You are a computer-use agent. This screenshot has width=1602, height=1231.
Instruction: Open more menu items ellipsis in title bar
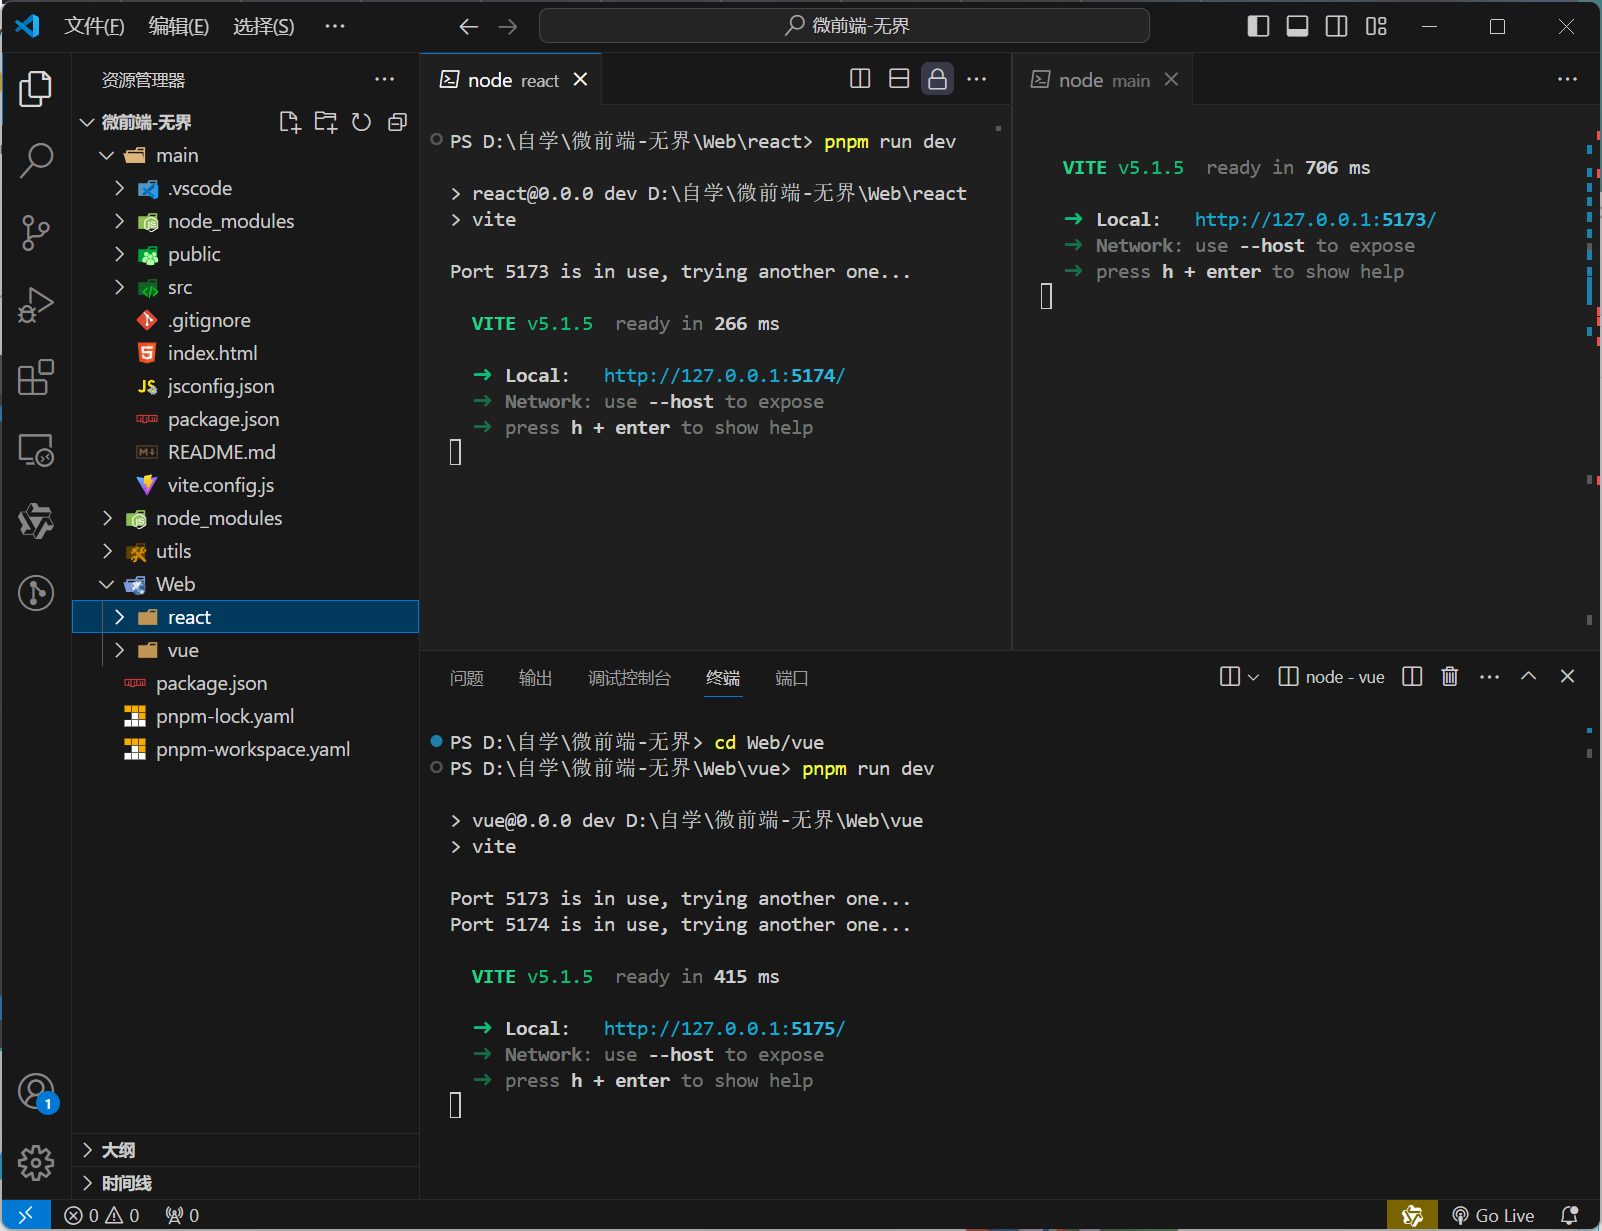pyautogui.click(x=335, y=26)
